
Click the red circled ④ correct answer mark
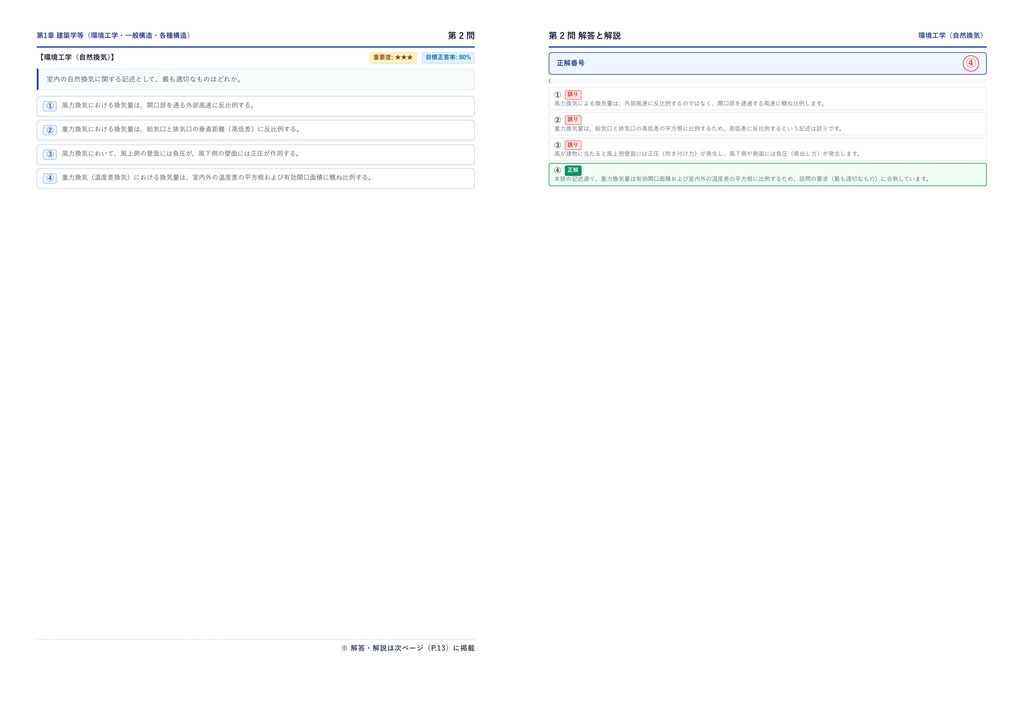click(x=970, y=63)
